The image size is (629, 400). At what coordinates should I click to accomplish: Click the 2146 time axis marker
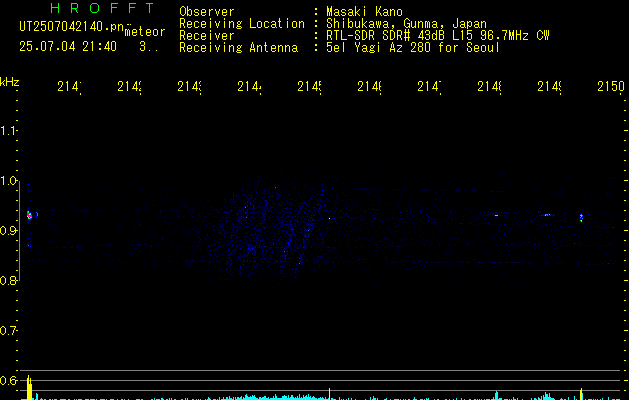point(369,86)
